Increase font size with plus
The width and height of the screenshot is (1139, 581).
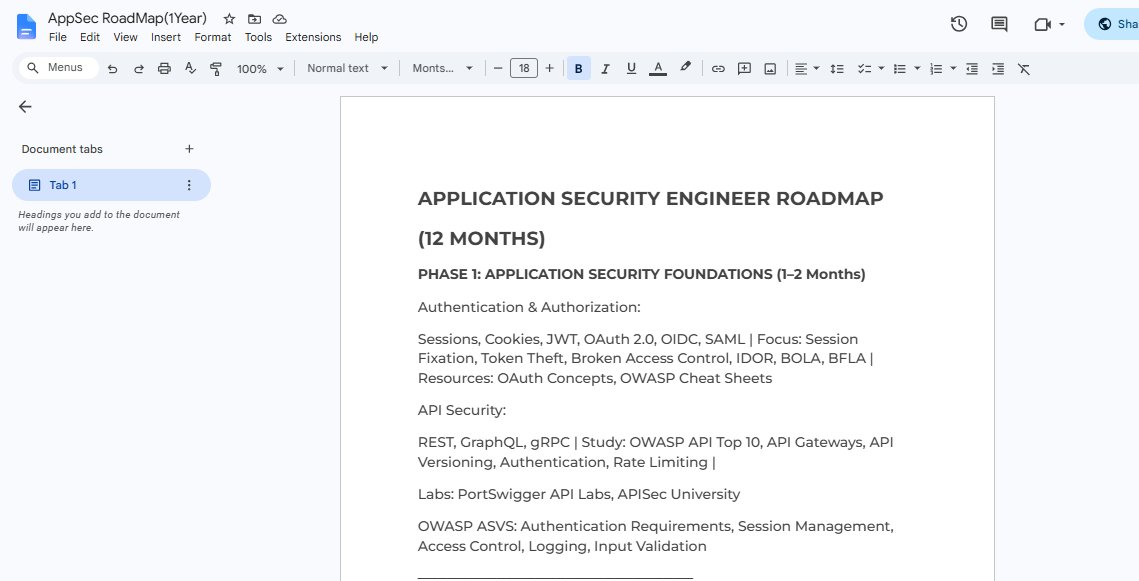pos(549,68)
